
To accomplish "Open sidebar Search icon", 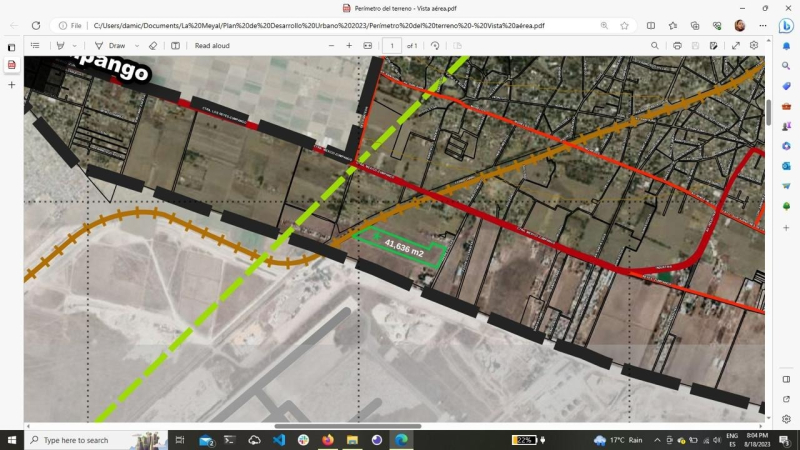I will click(x=786, y=66).
